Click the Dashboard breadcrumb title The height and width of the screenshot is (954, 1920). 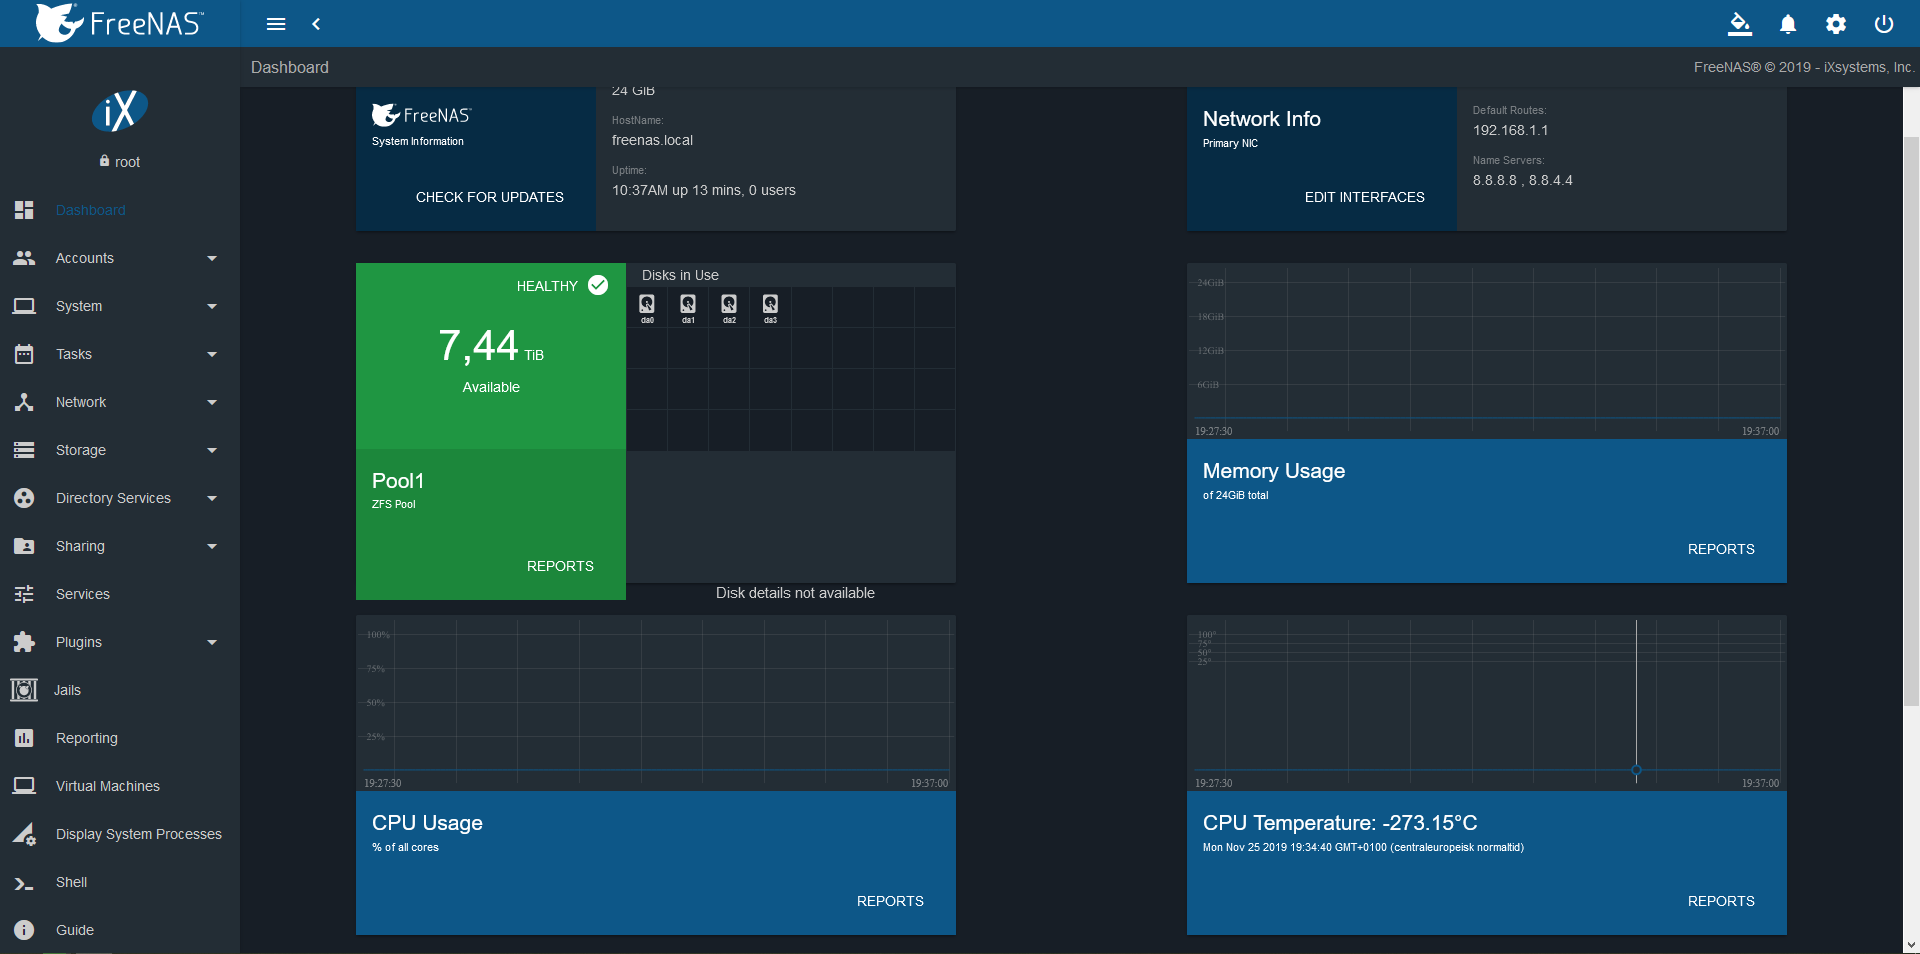(290, 67)
